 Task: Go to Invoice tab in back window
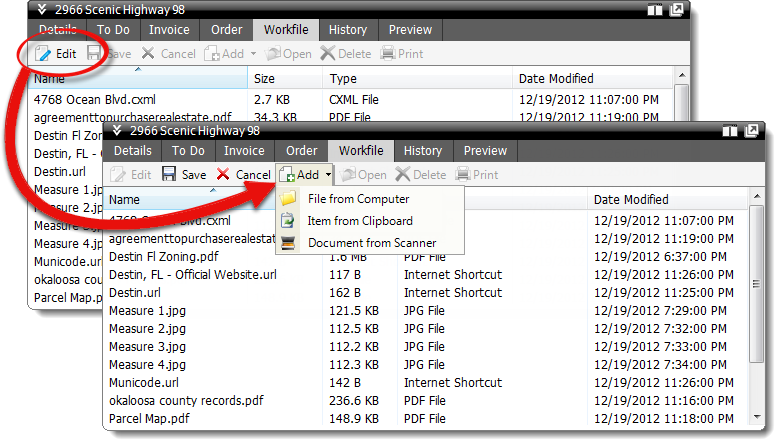pos(170,30)
